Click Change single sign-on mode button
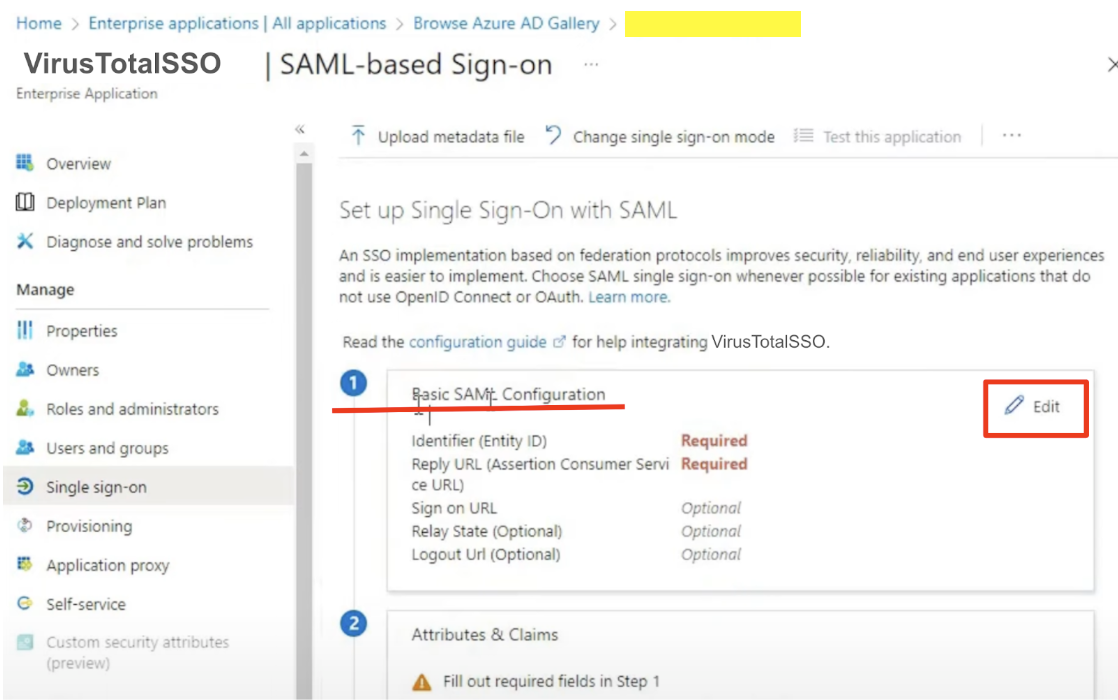Viewport: 1118px width, 700px height. pyautogui.click(x=660, y=136)
